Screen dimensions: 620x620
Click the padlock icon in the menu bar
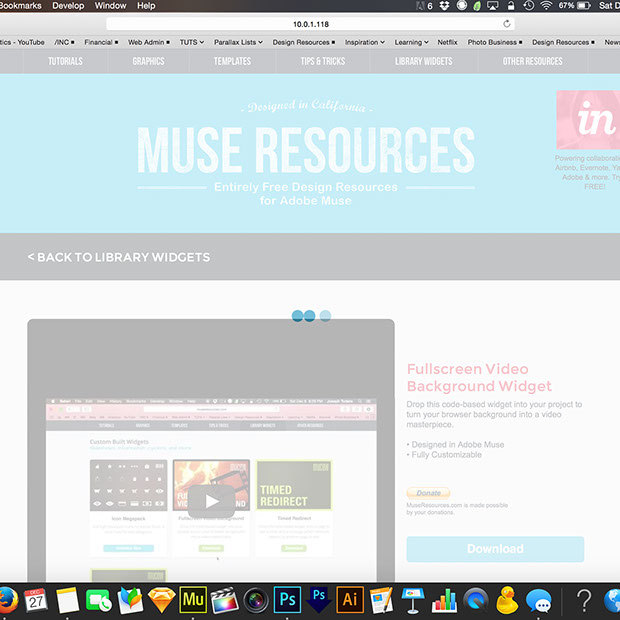(511, 6)
